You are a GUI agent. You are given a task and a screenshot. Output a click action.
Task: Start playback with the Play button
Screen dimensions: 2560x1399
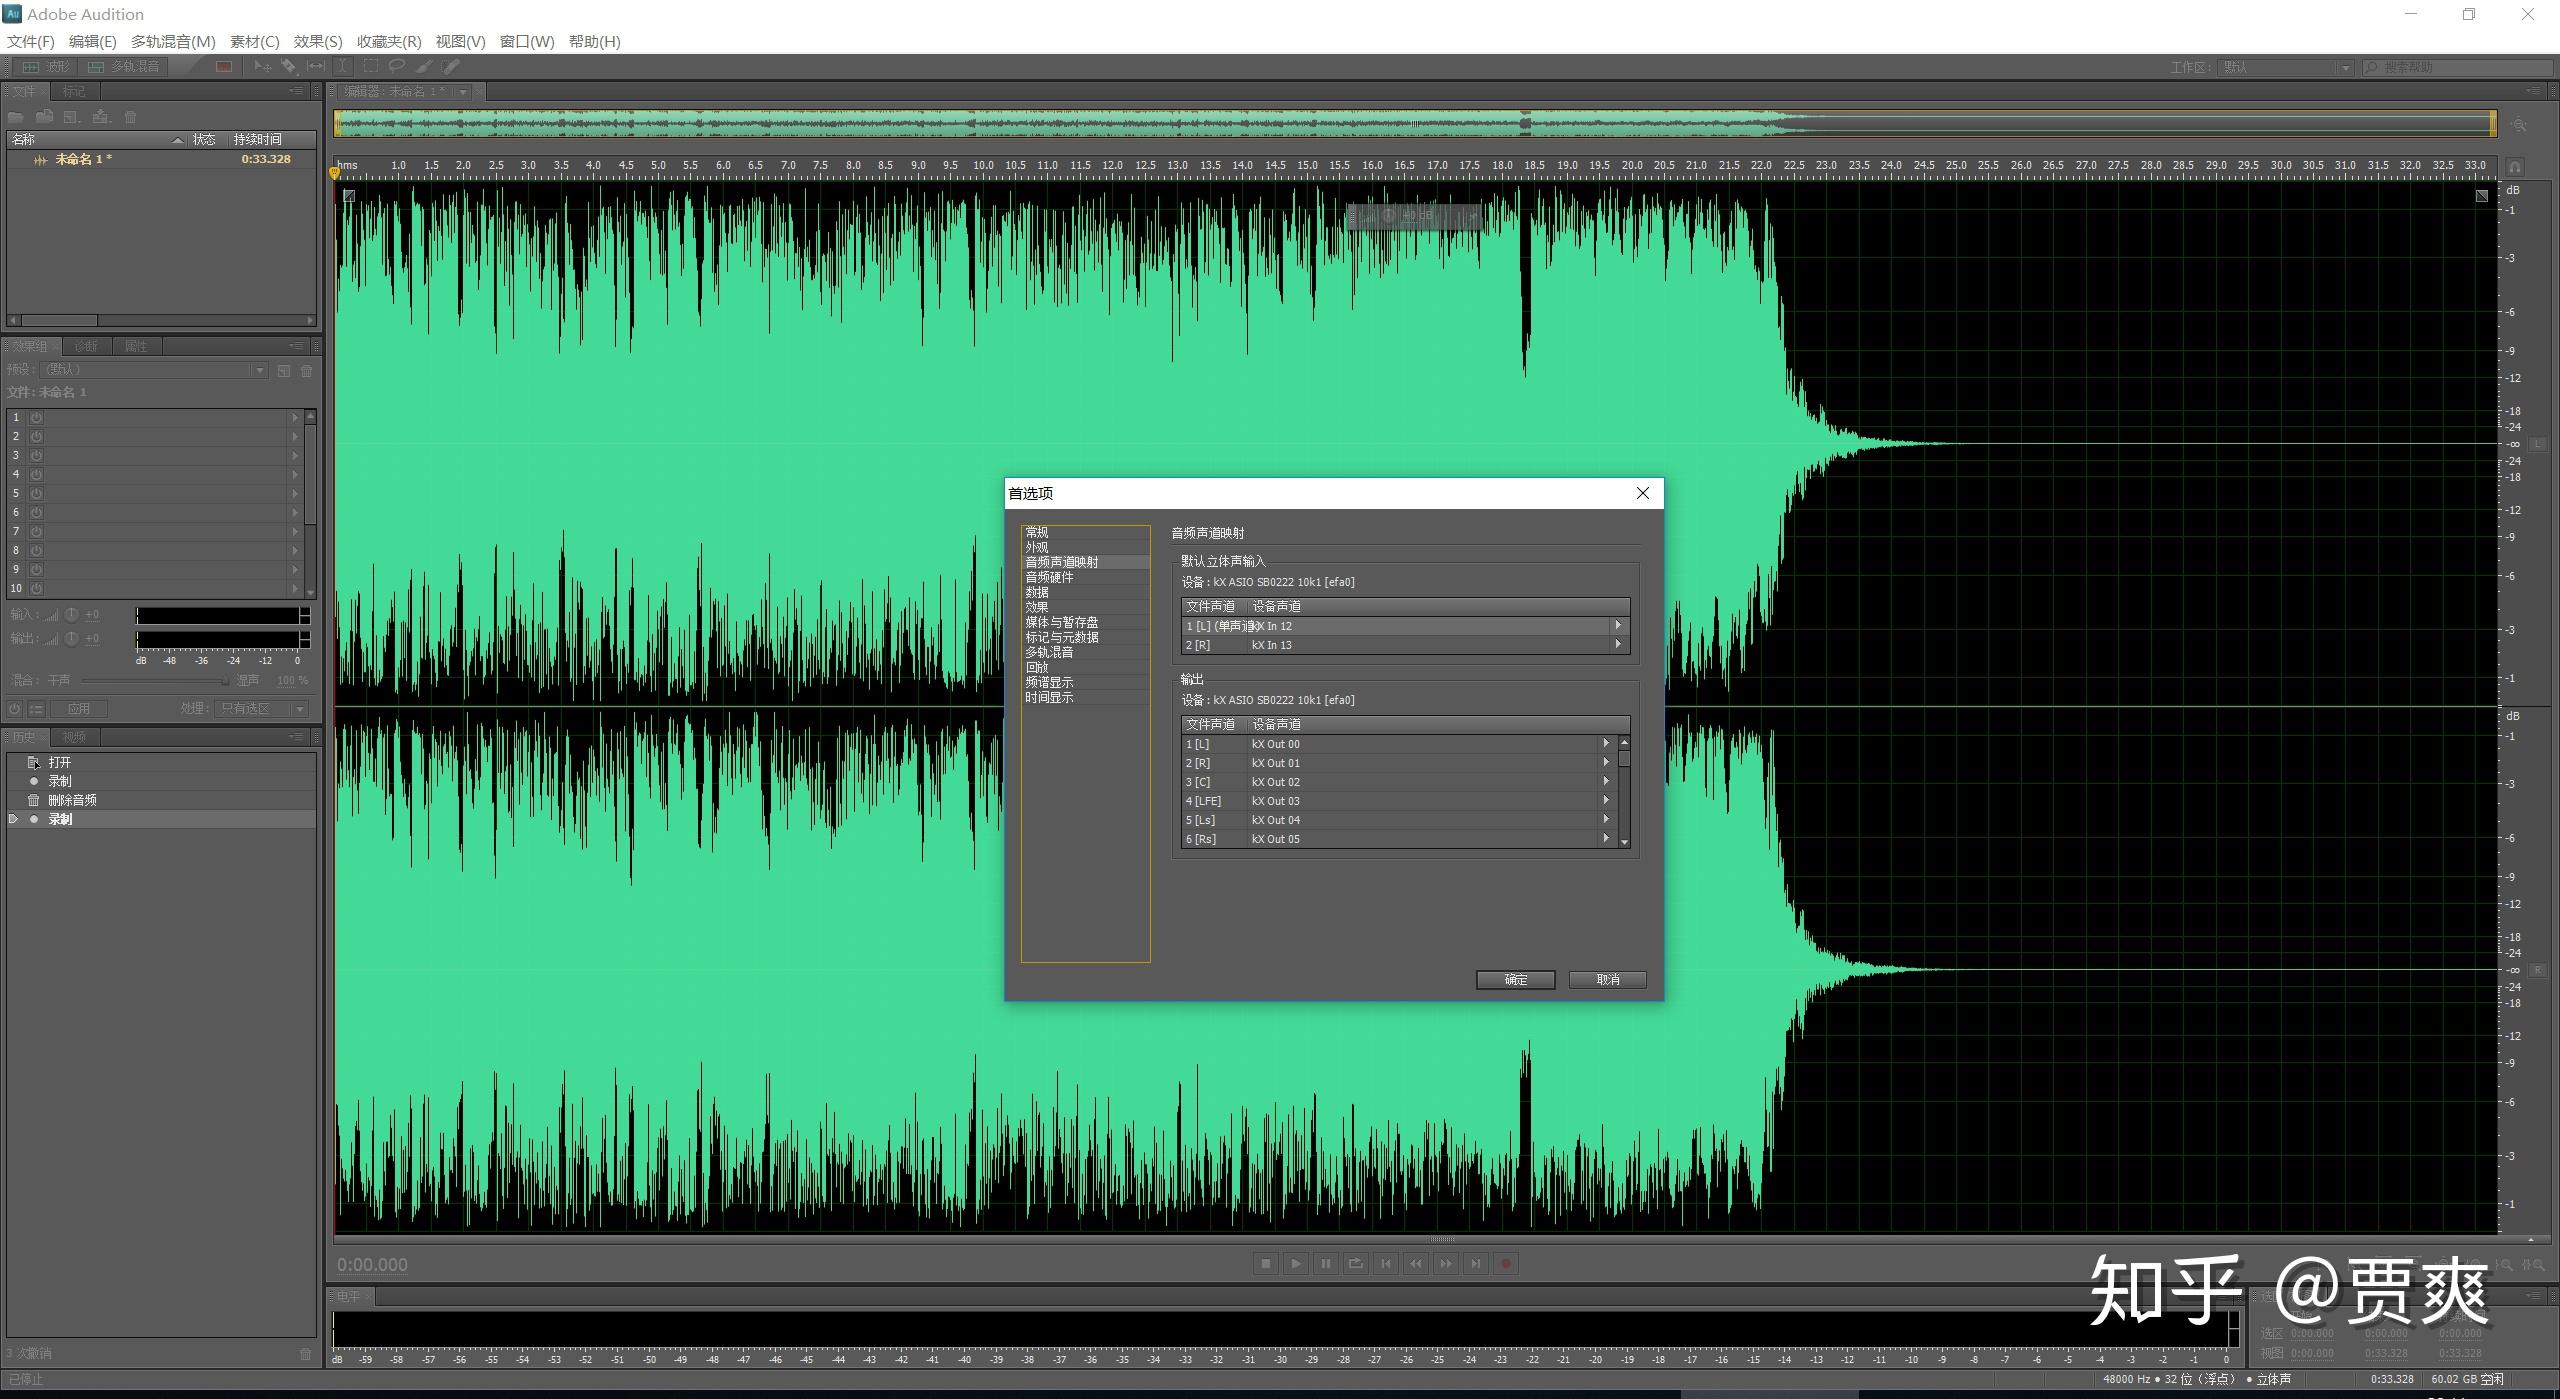pos(1295,1264)
